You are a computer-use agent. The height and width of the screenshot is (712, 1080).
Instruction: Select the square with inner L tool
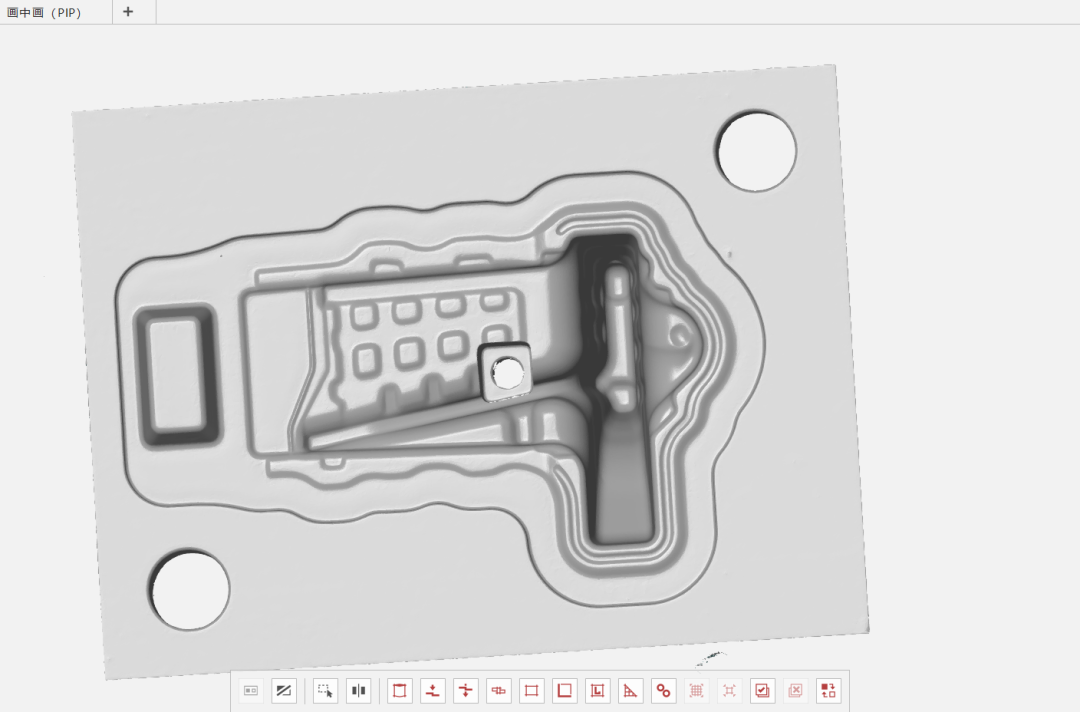click(x=597, y=691)
